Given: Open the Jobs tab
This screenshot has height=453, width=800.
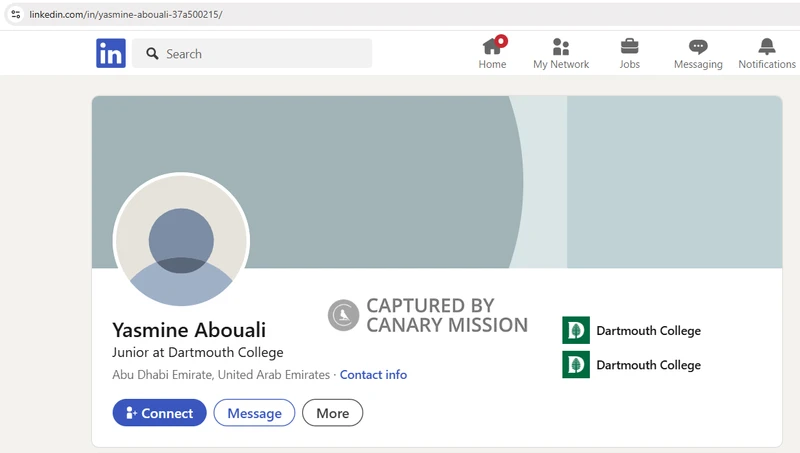Looking at the screenshot, I should coord(629,53).
